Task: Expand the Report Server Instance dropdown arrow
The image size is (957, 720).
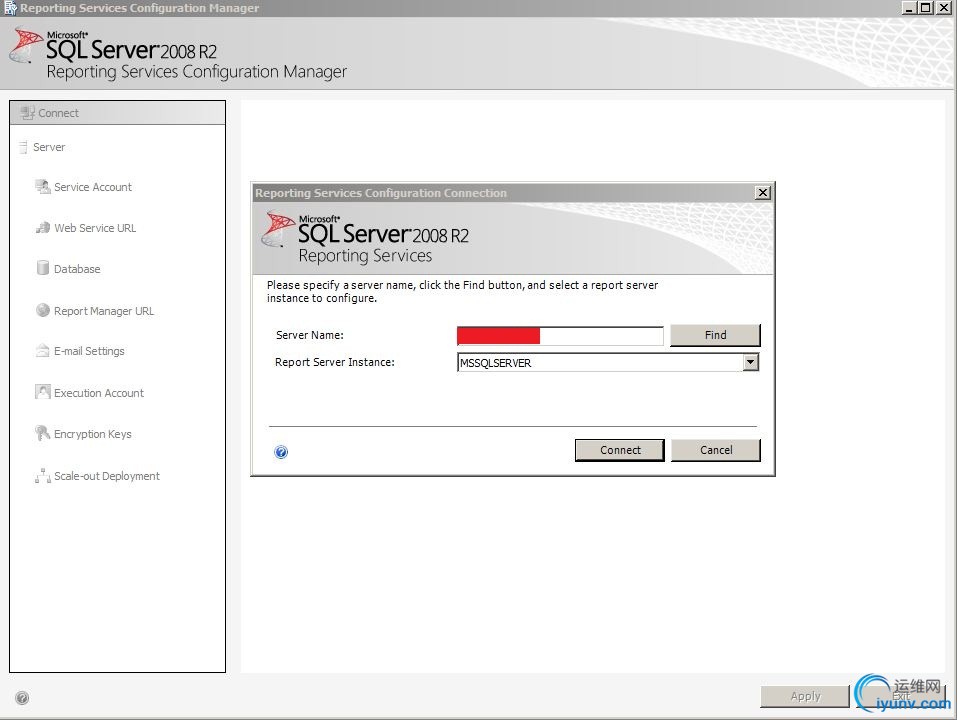Action: tap(751, 362)
